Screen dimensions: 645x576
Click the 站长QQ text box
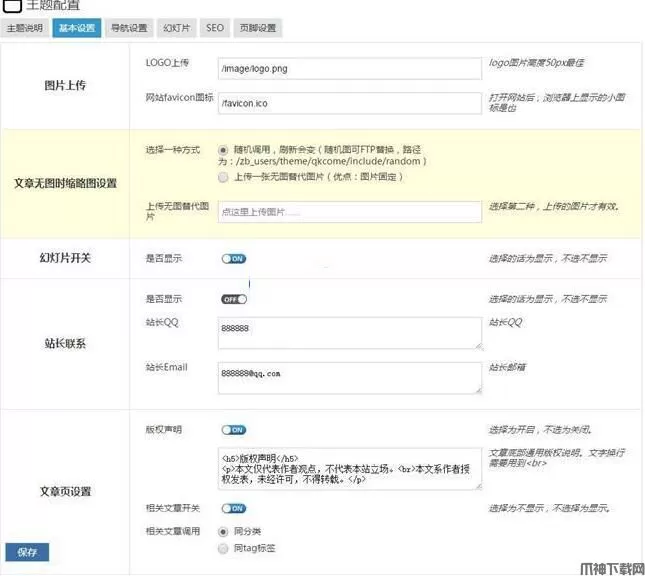(349, 334)
